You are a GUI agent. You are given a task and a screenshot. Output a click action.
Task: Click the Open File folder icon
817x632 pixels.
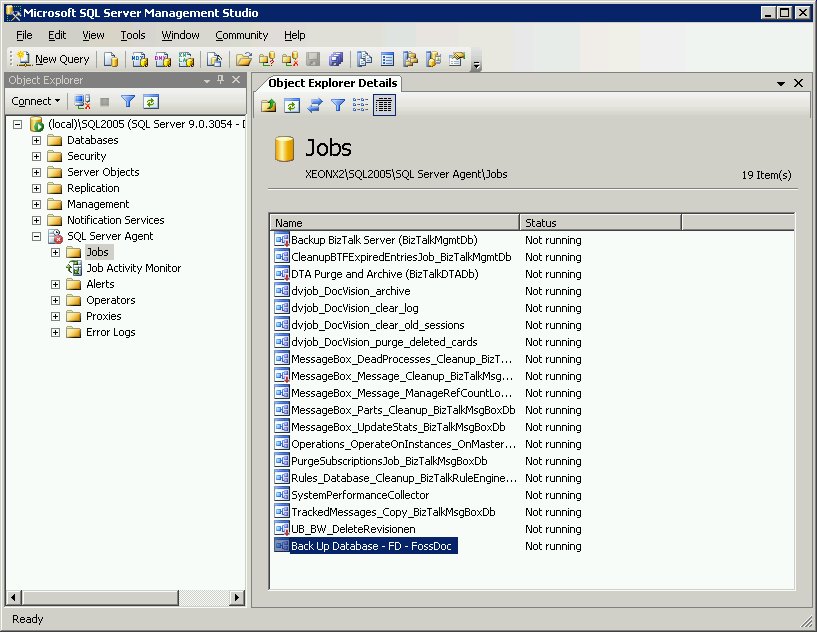(x=243, y=59)
